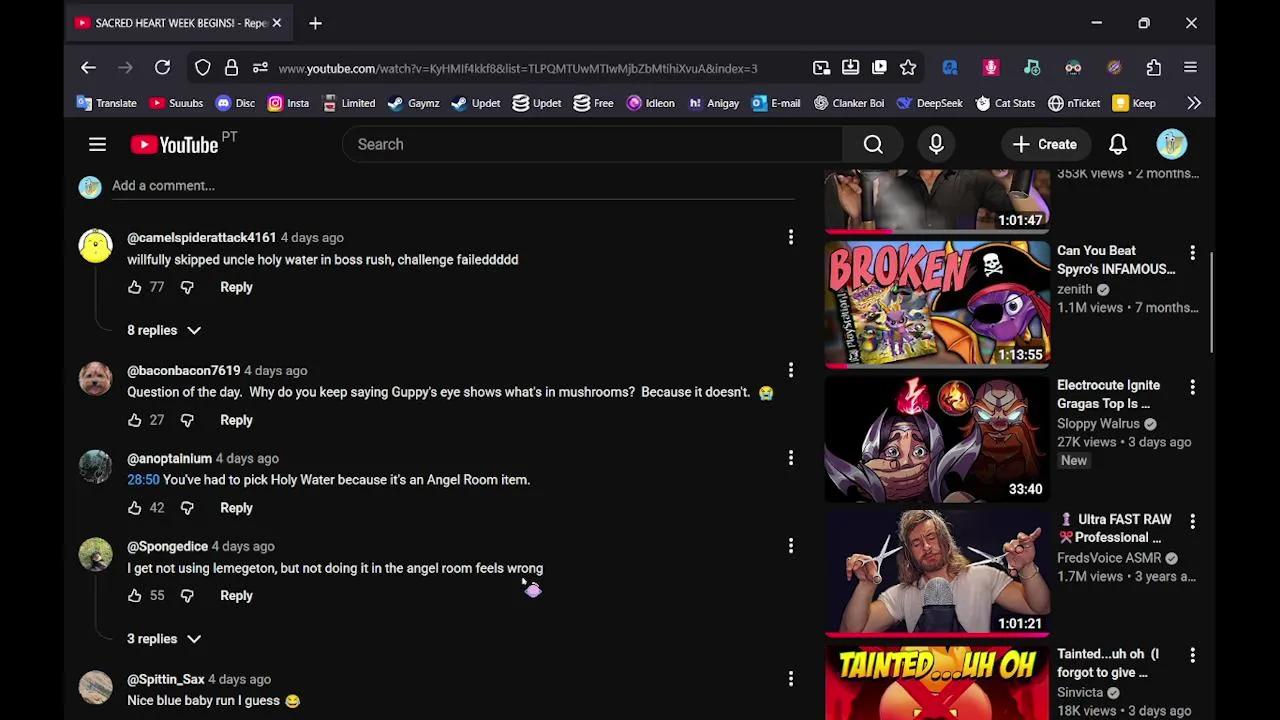The image size is (1280, 720).
Task: Open Spyro BROKEN video thumbnail
Action: [937, 305]
